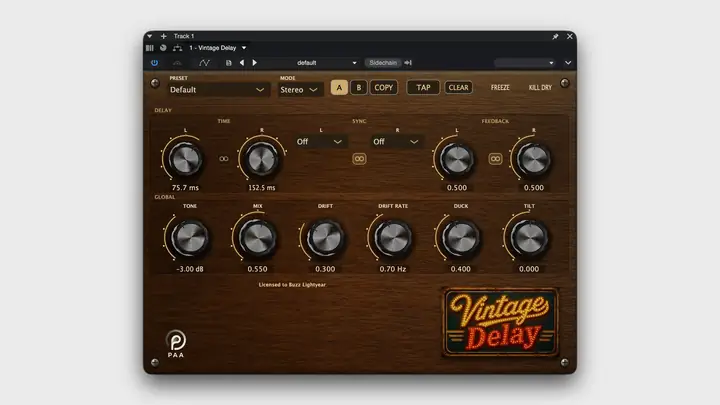Click the plus icon beside Track 1
The height and width of the screenshot is (405, 720).
click(163, 36)
